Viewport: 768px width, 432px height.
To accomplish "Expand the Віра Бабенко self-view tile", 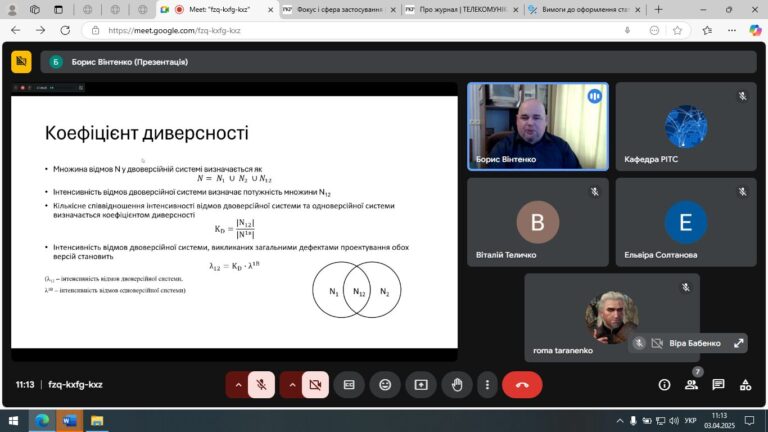I will [x=739, y=343].
